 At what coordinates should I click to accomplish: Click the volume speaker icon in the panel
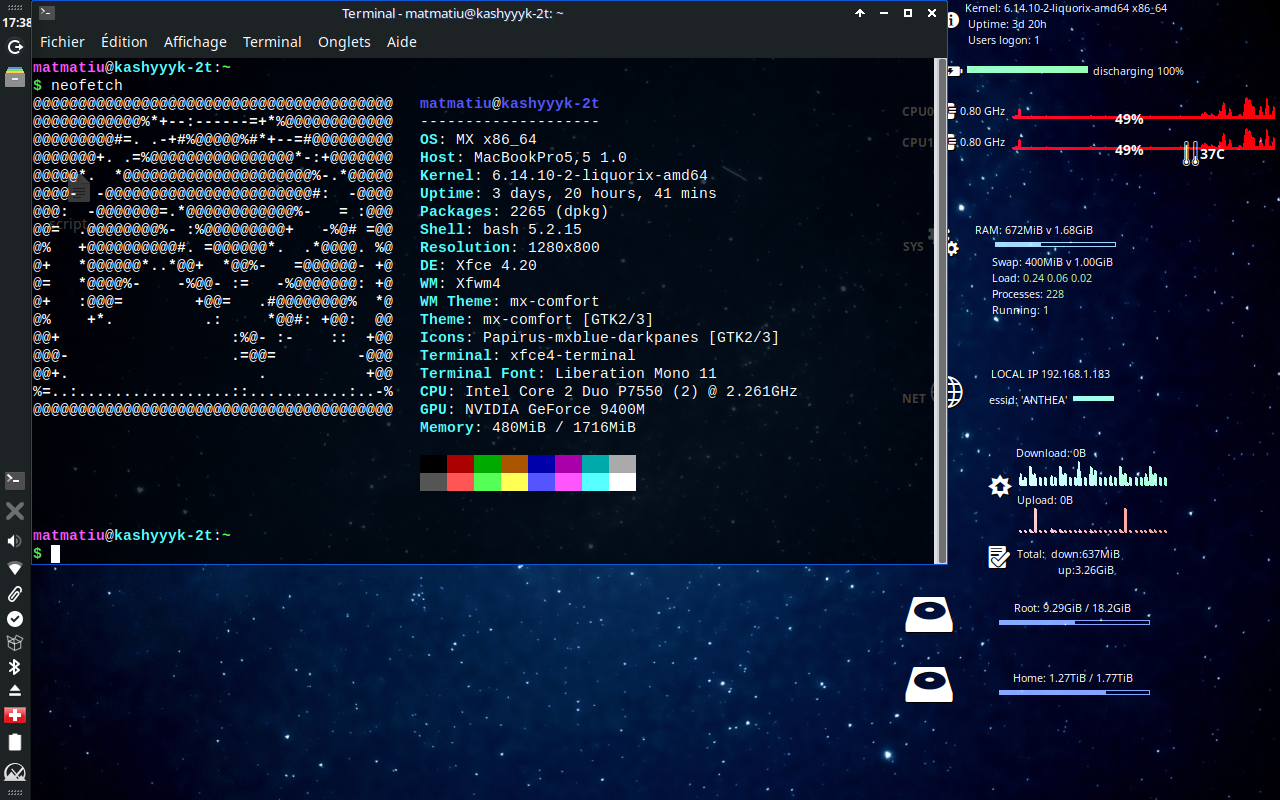click(15, 541)
